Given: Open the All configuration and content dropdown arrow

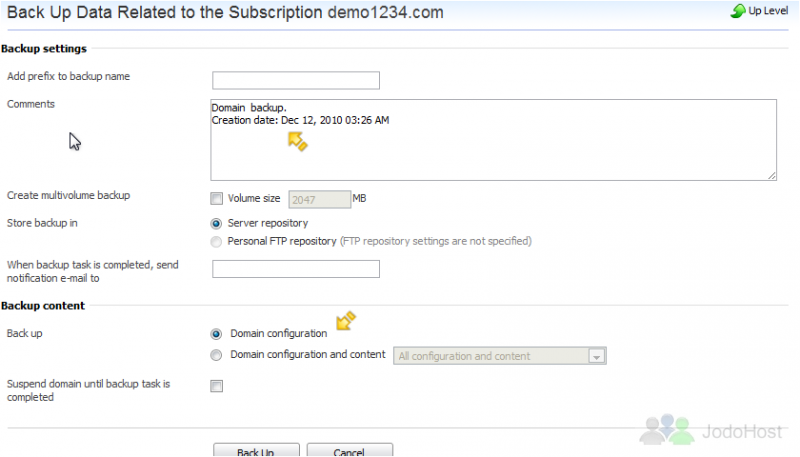Looking at the screenshot, I should (596, 356).
